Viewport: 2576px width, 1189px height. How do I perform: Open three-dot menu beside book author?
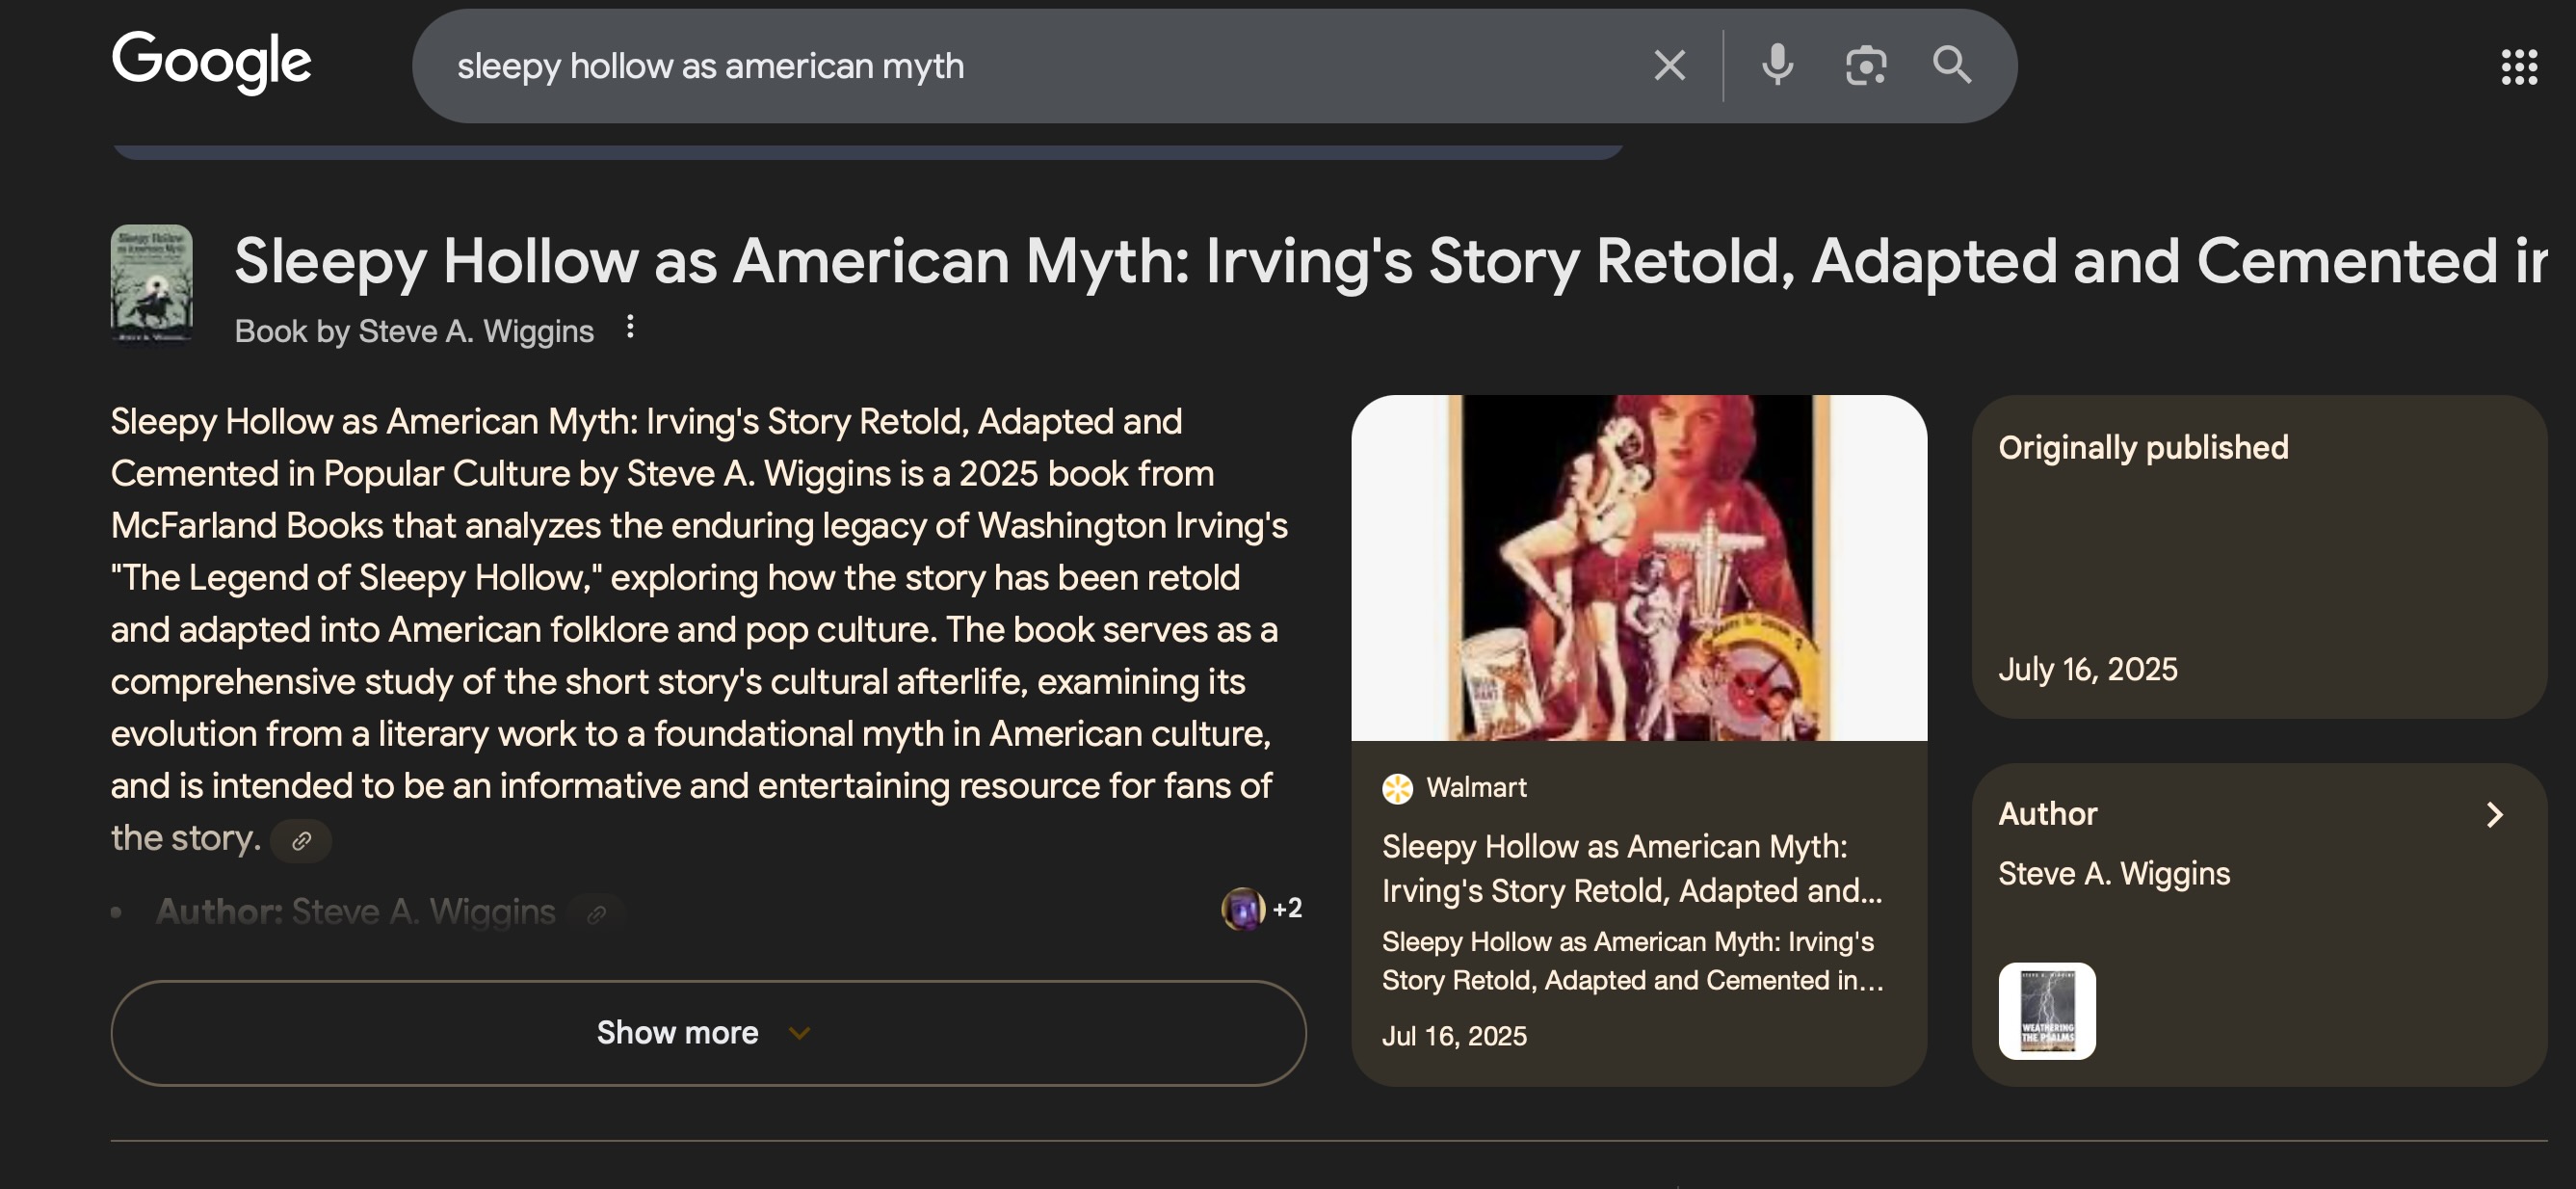[x=630, y=327]
